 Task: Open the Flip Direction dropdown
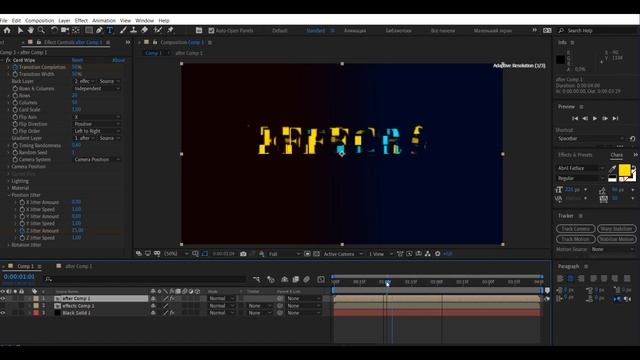tap(97, 124)
